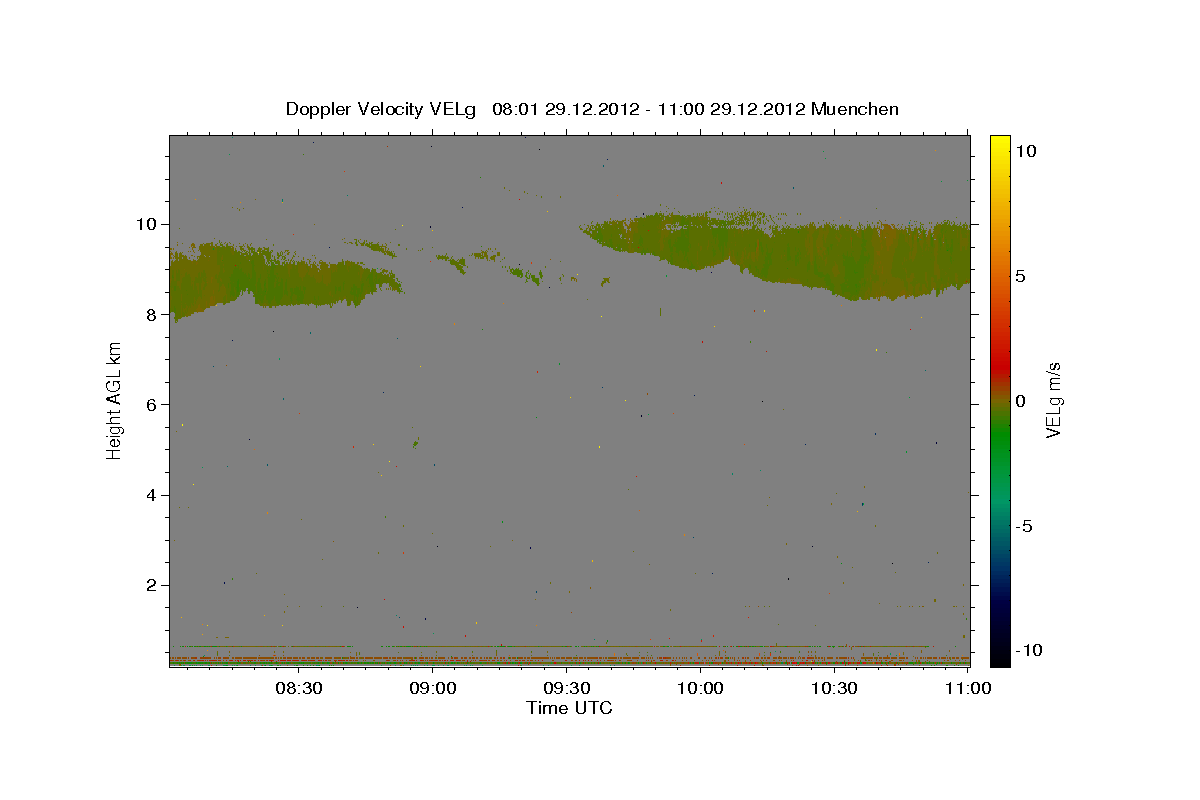Click the colorbar value 0 label

(x=1019, y=401)
